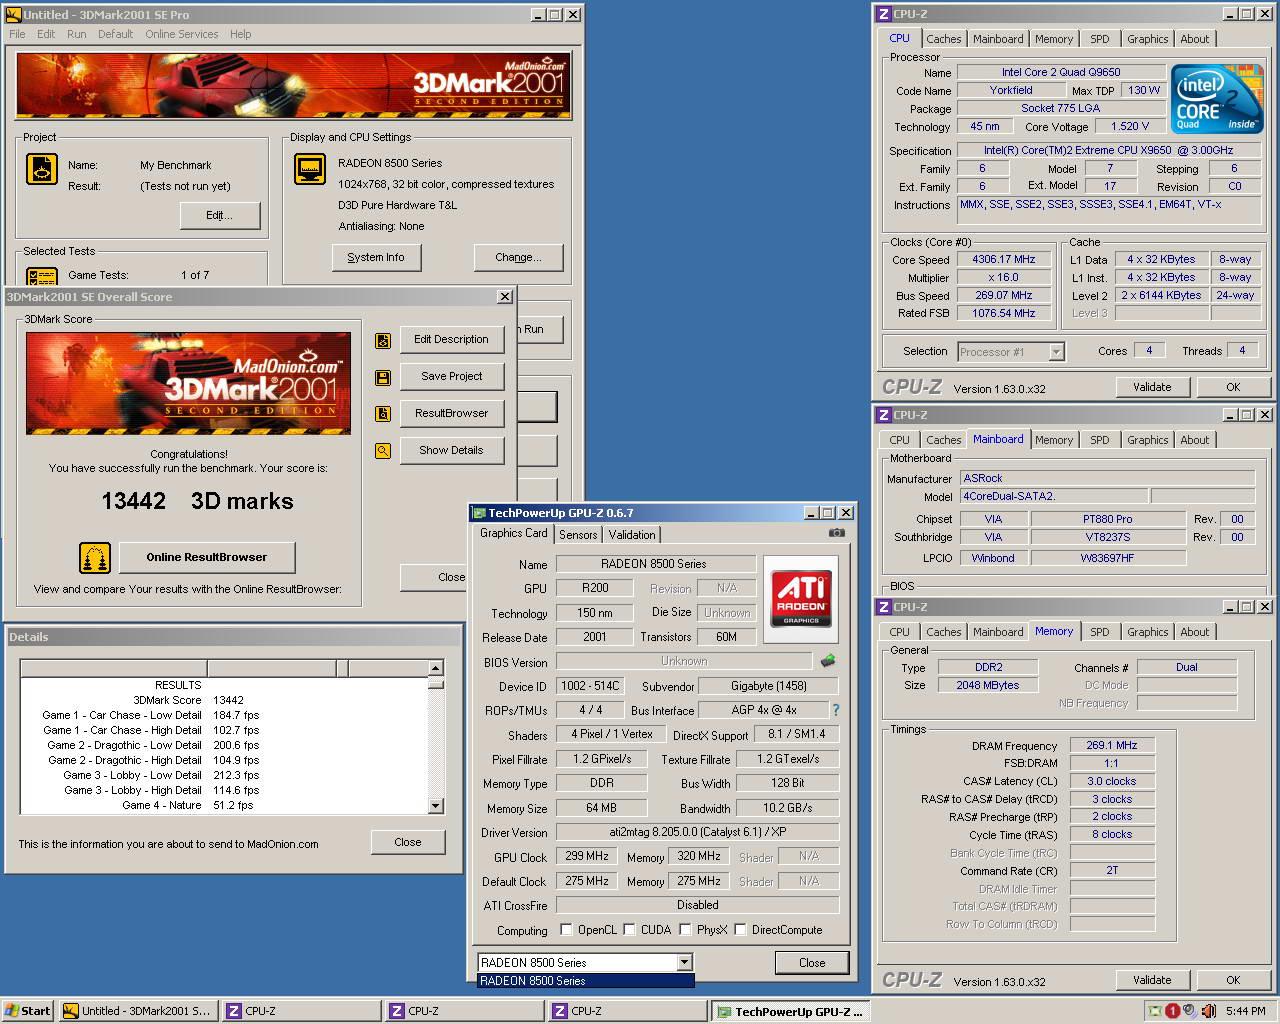Open the GPU selection dropdown in GPU-Z
The width and height of the screenshot is (1280, 1024).
click(x=685, y=963)
